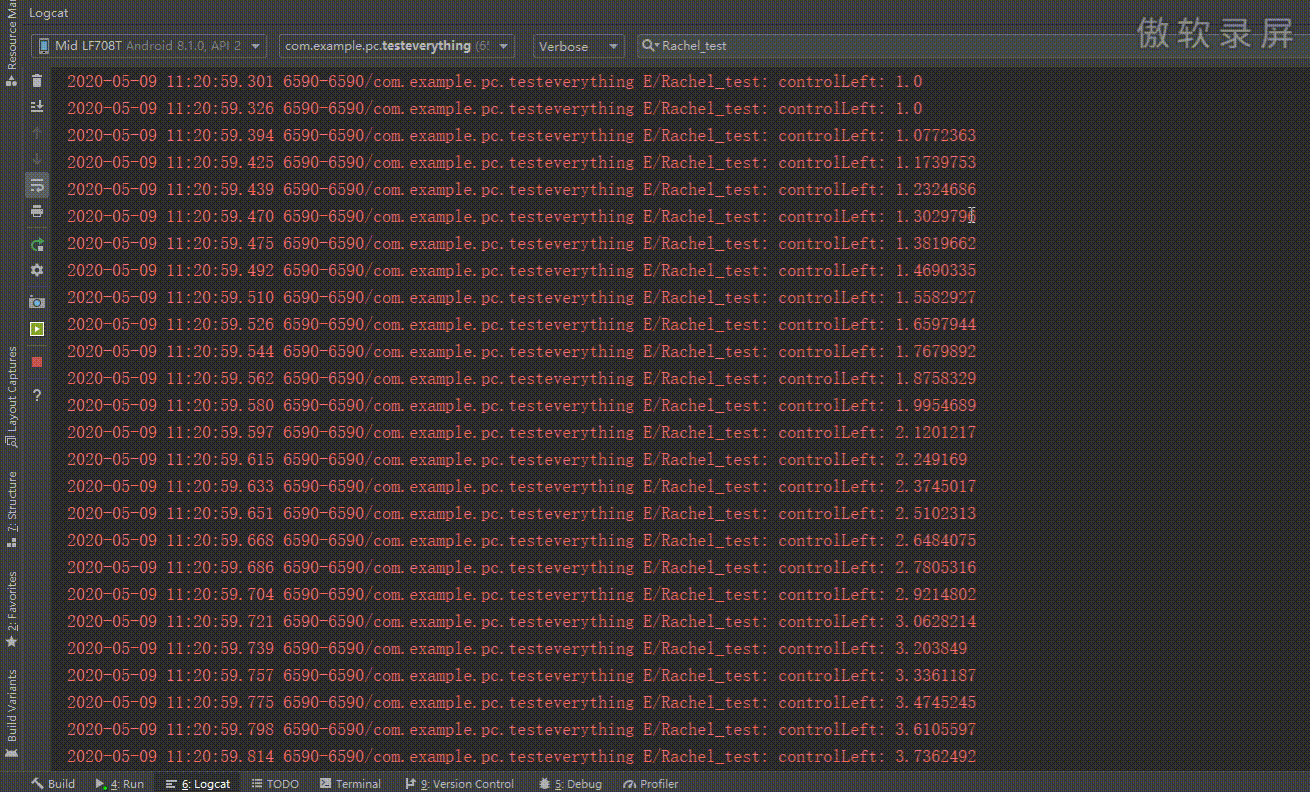Open 2: Favorites side panel

11,608
